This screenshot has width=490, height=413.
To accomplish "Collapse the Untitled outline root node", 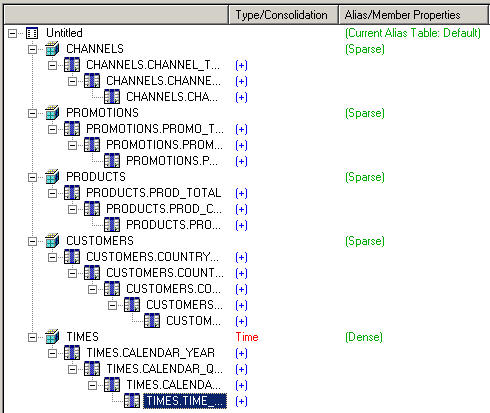I will click(x=12, y=33).
